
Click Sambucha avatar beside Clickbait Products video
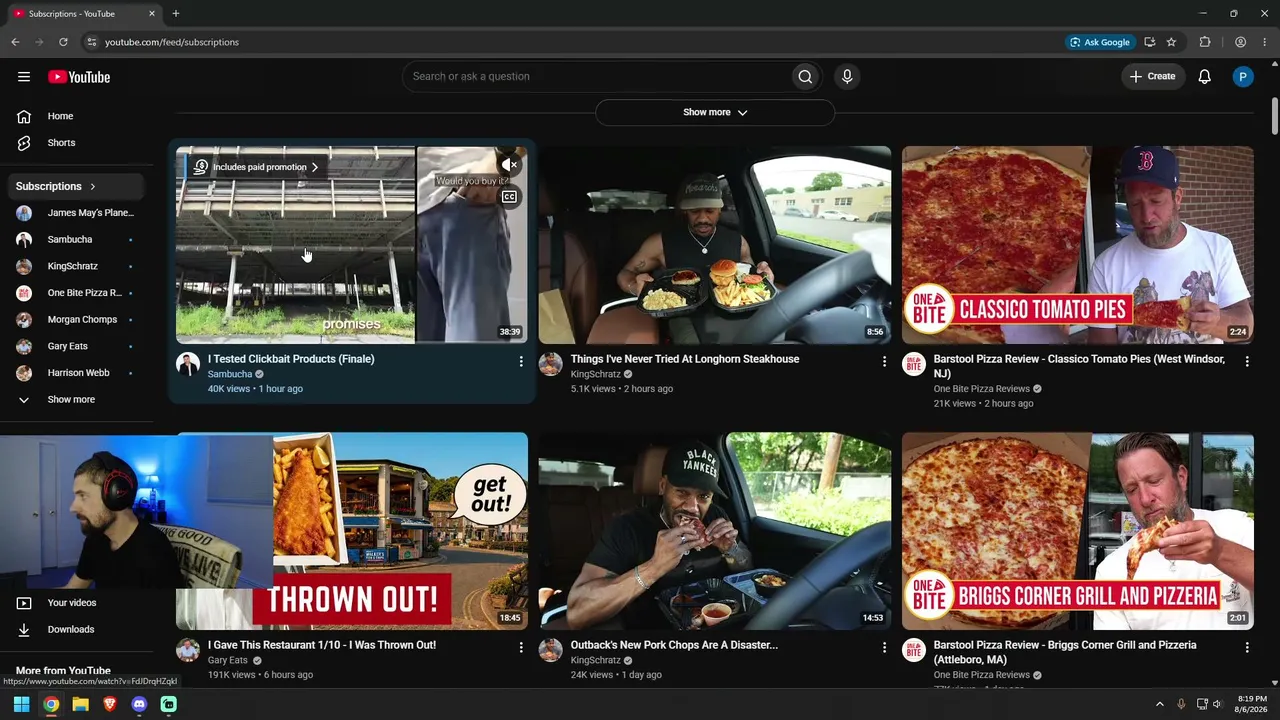coord(188,364)
